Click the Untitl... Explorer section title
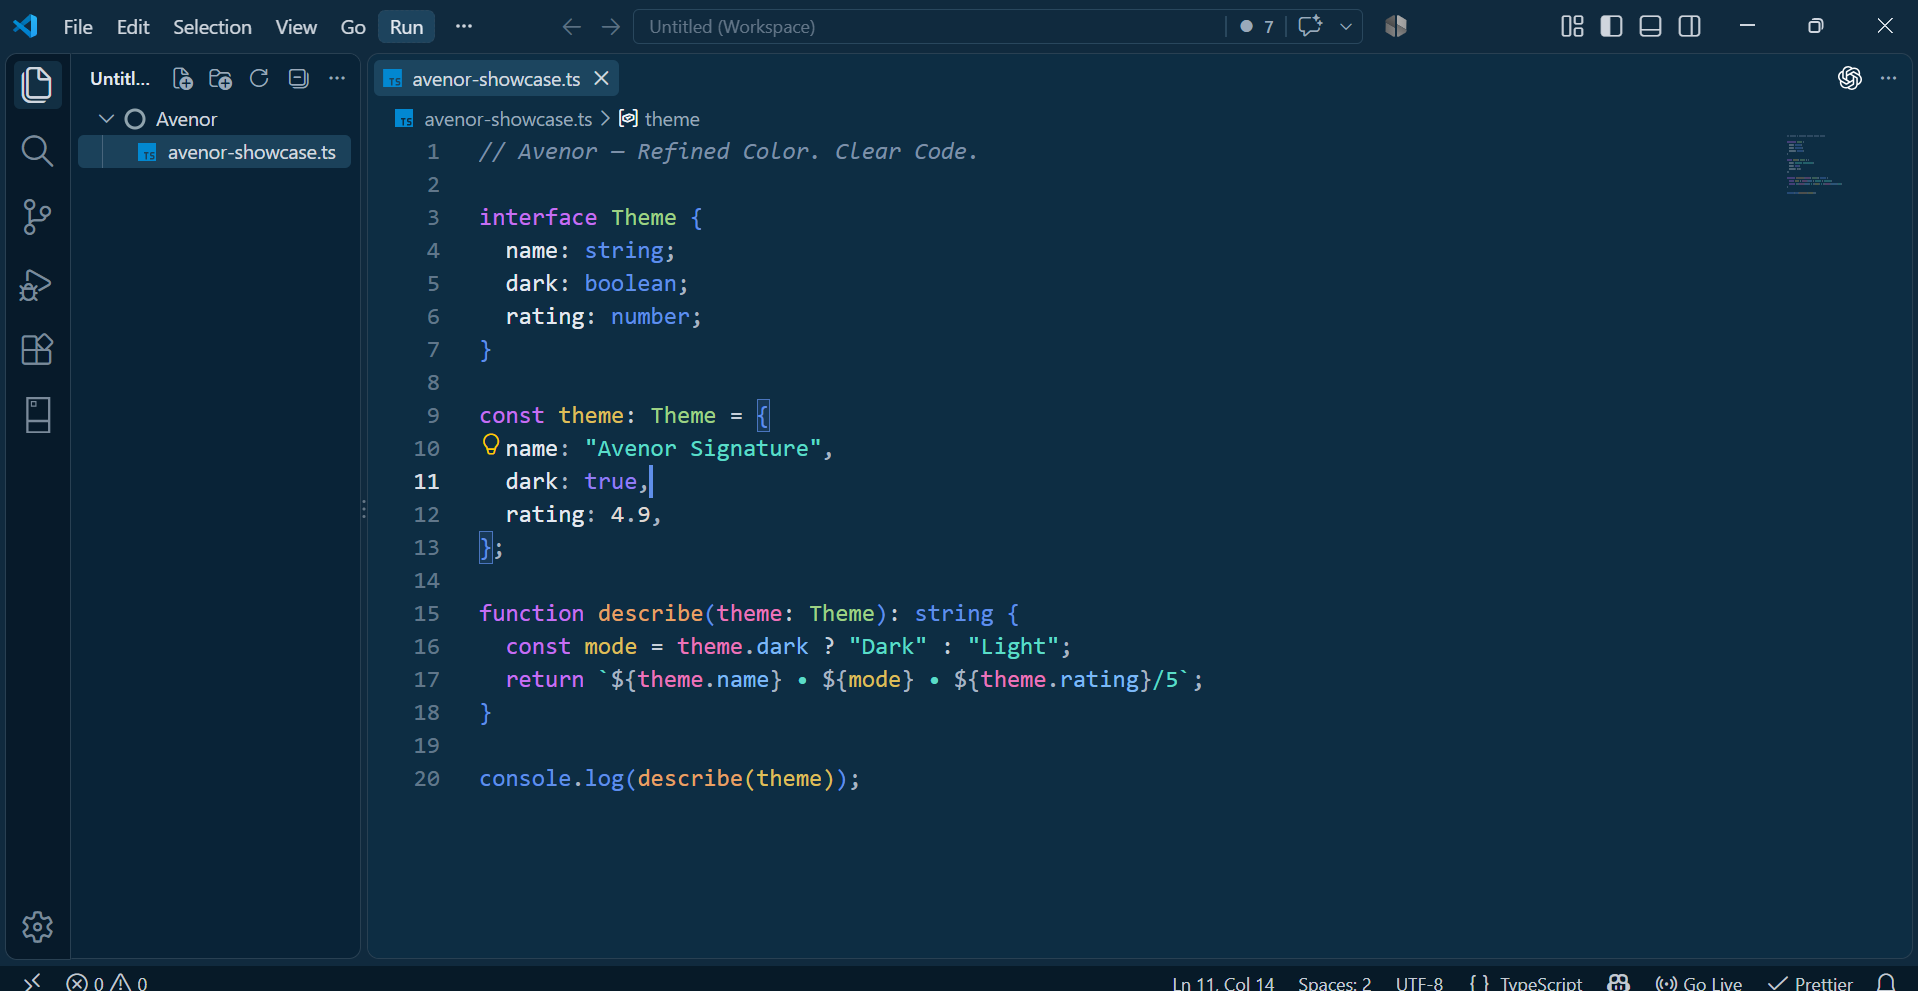 [x=120, y=79]
